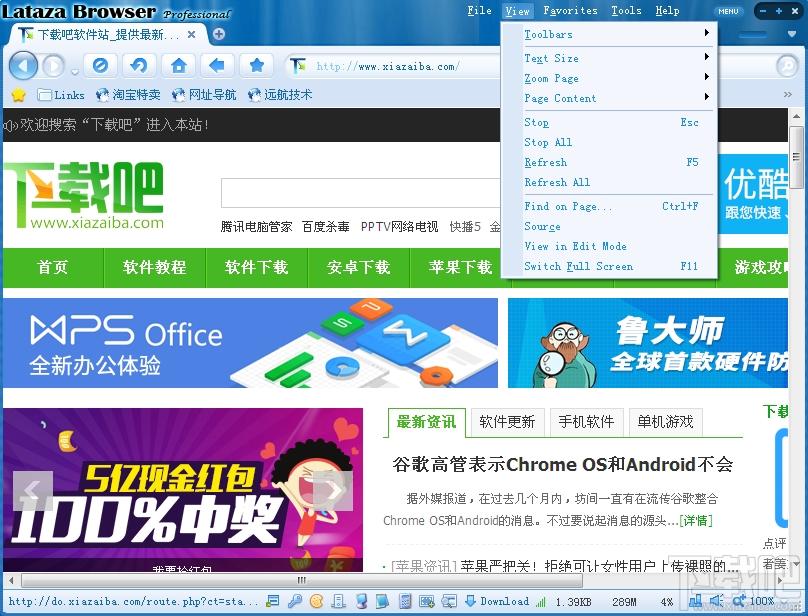Click the Refresh toolbar icon
The image size is (808, 616).
click(139, 65)
